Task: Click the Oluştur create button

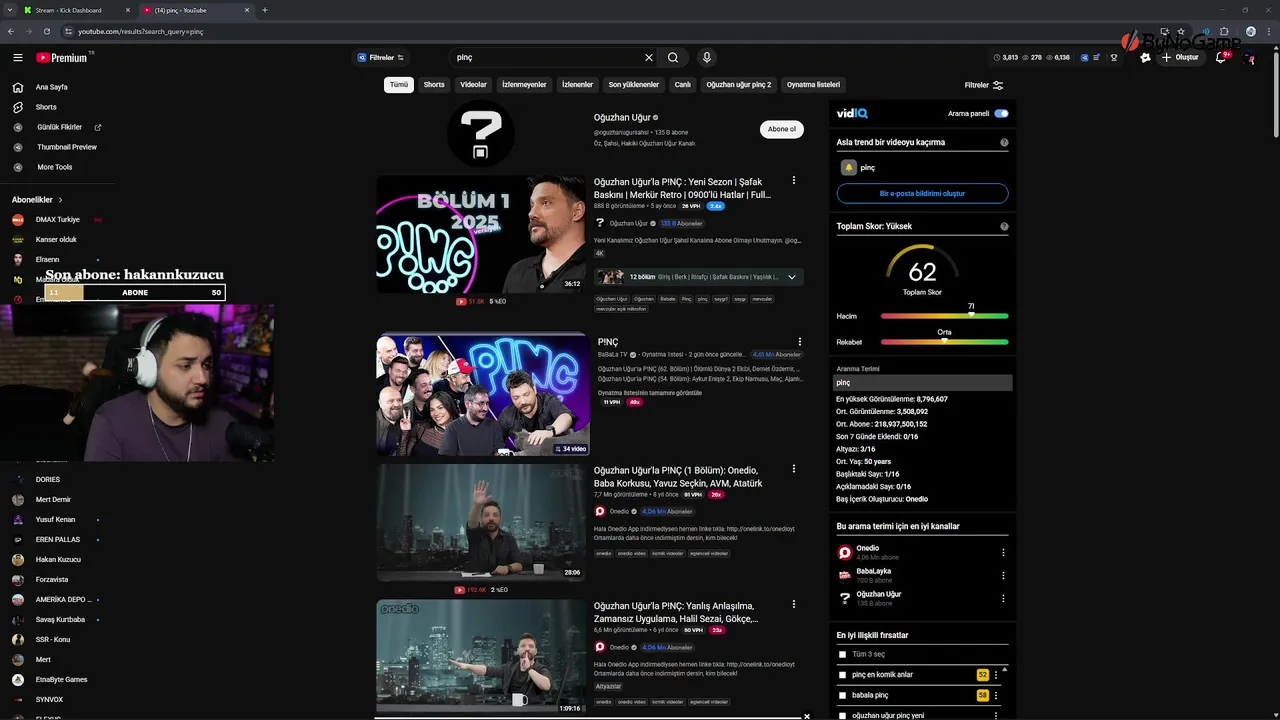Action: pos(1180,58)
